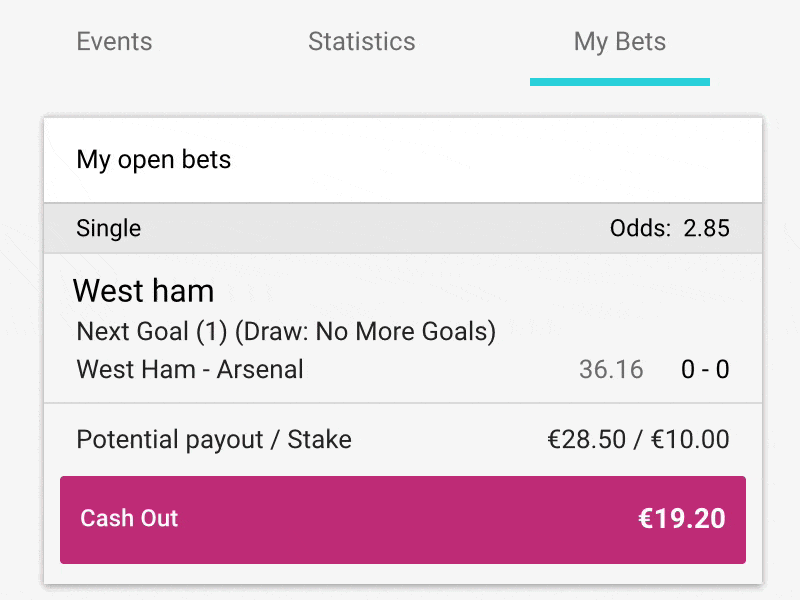Click the Potential payout / Stake label
This screenshot has width=800, height=600.
pyautogui.click(x=214, y=439)
